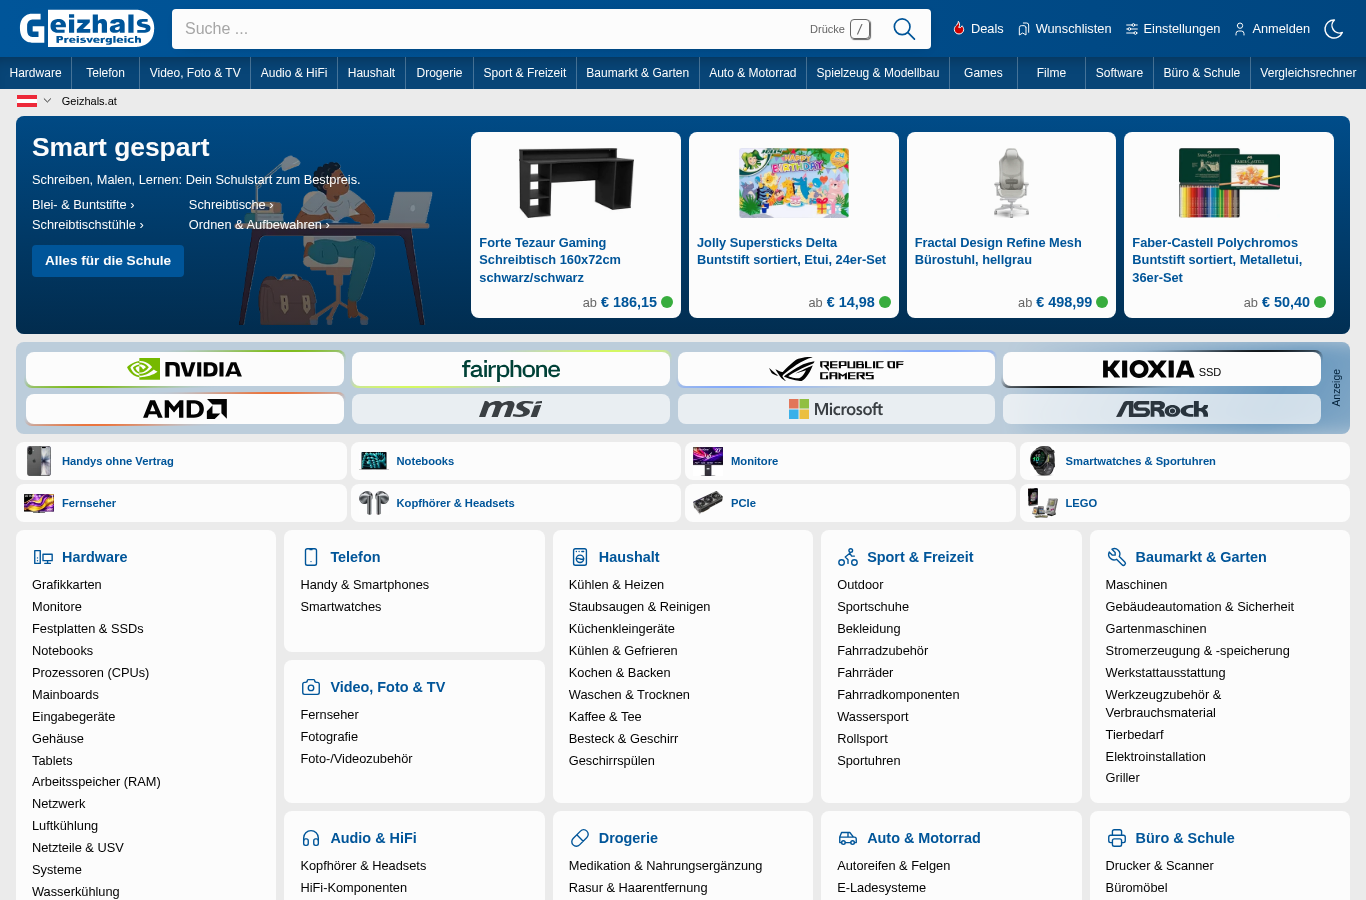Open the Video, Foto & TV camera icon

pos(311,687)
